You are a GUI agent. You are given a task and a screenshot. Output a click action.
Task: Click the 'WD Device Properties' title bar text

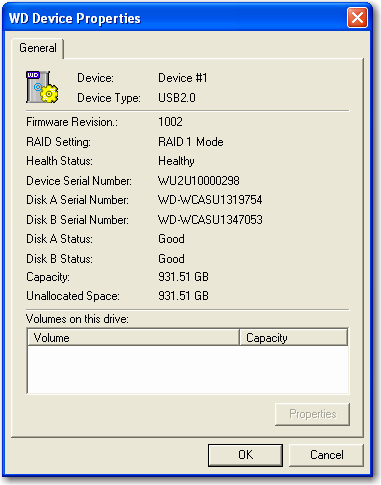click(x=75, y=19)
